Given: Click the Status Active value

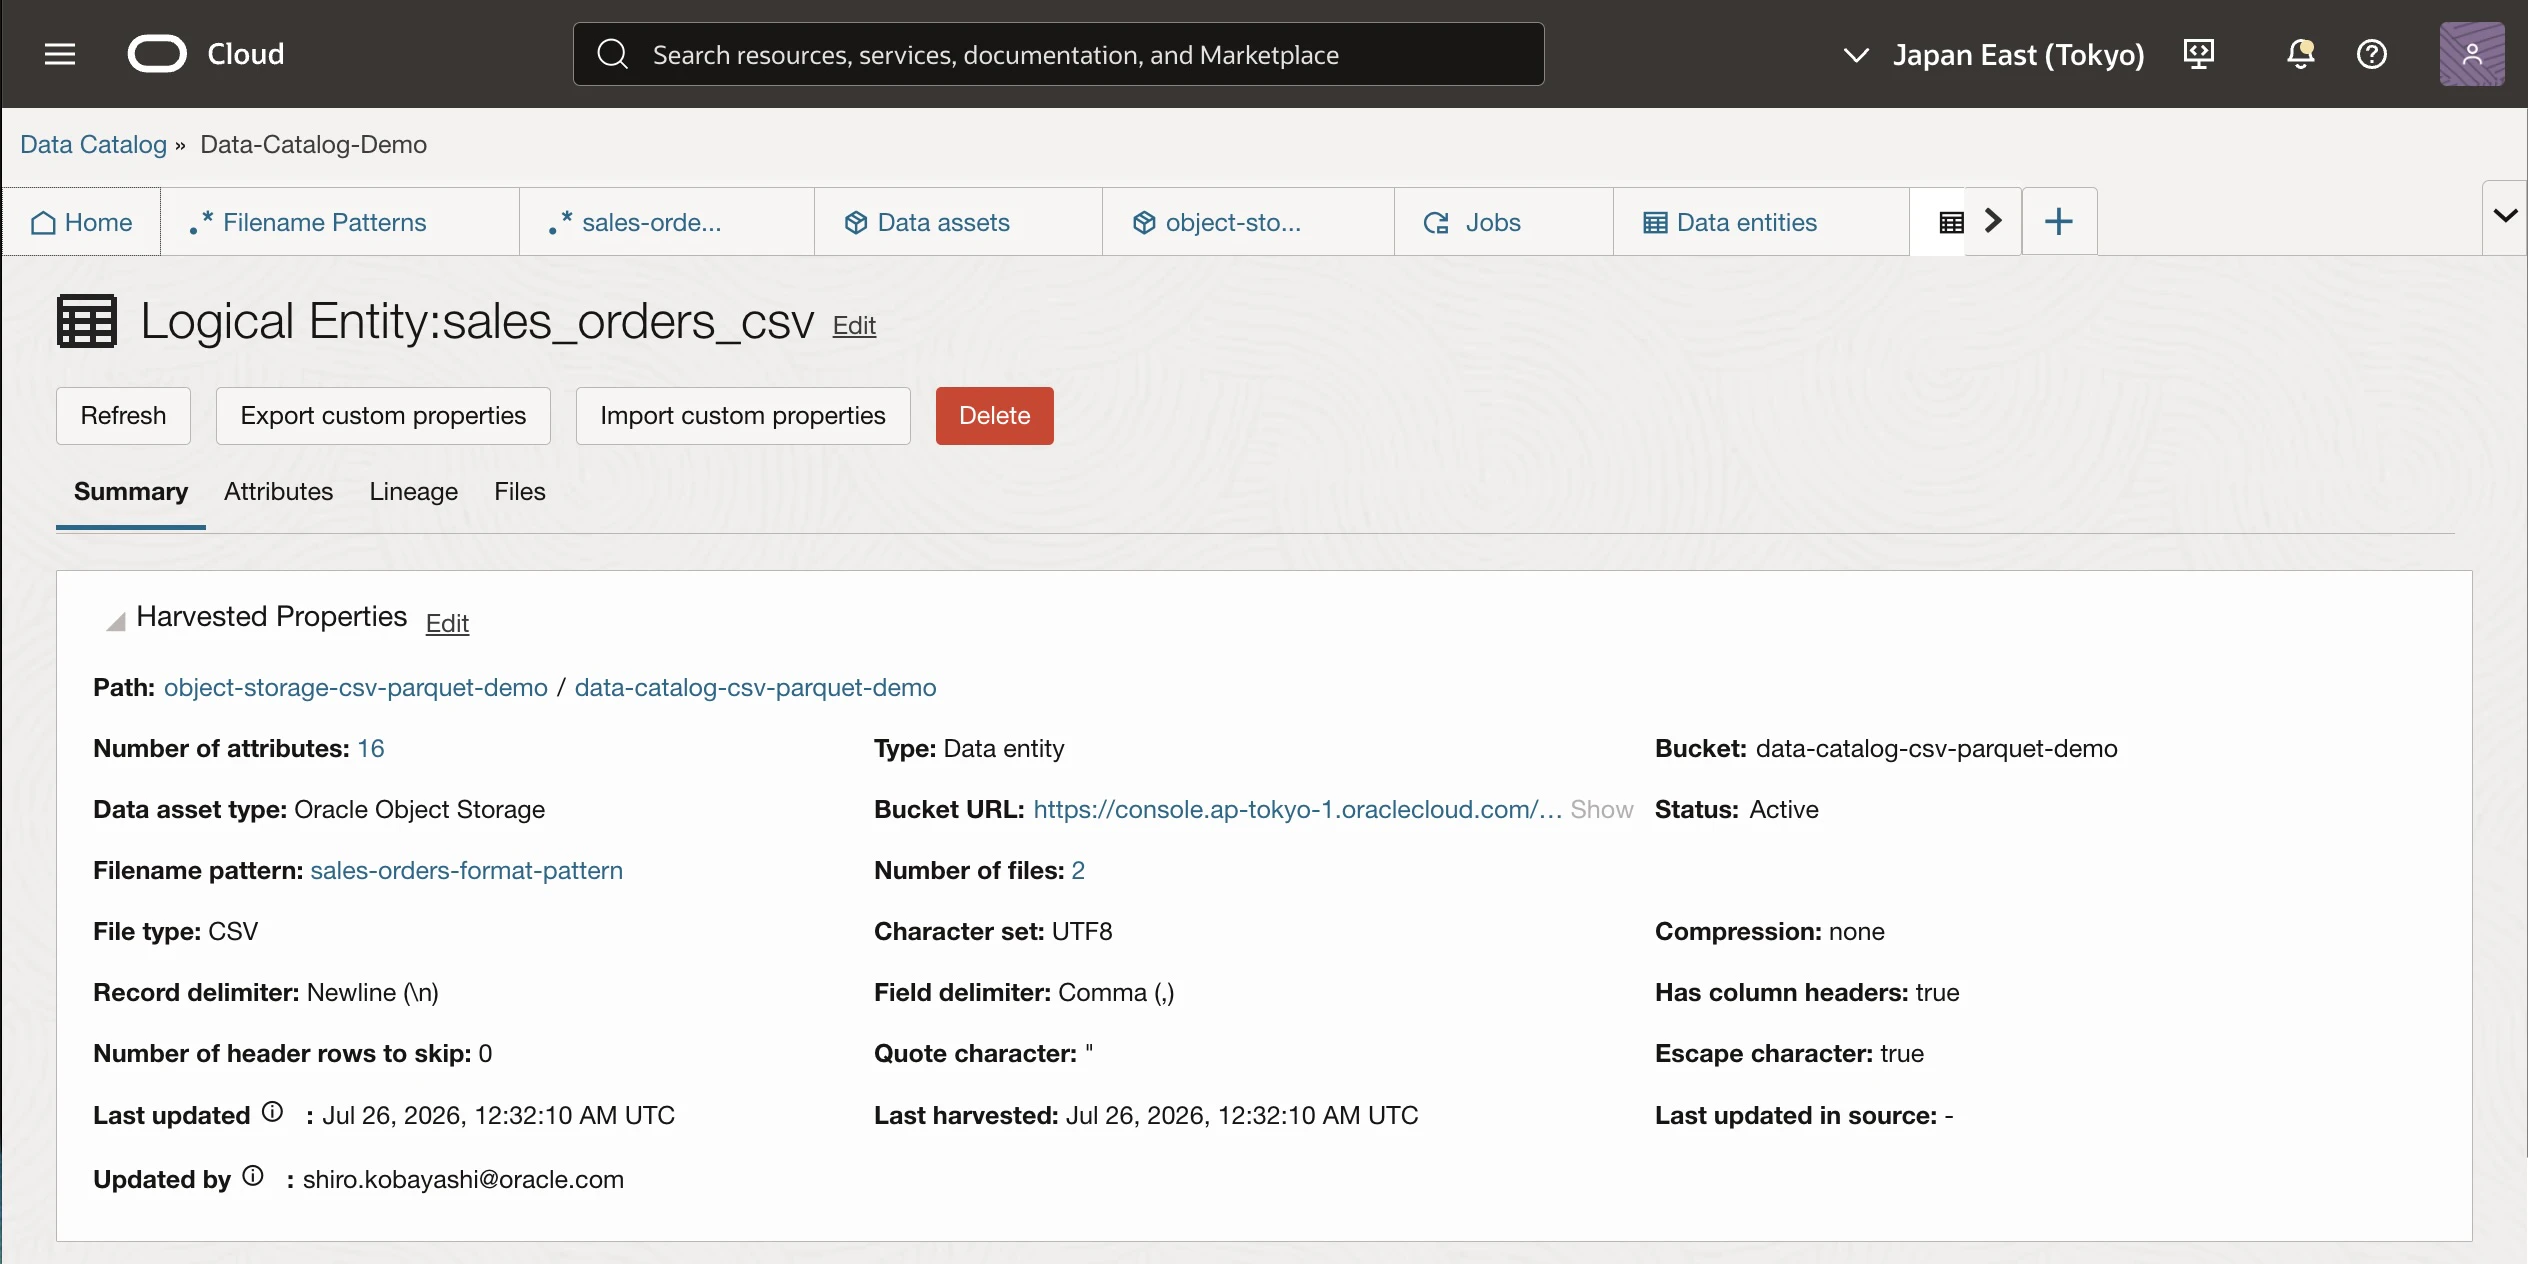Looking at the screenshot, I should [1784, 809].
